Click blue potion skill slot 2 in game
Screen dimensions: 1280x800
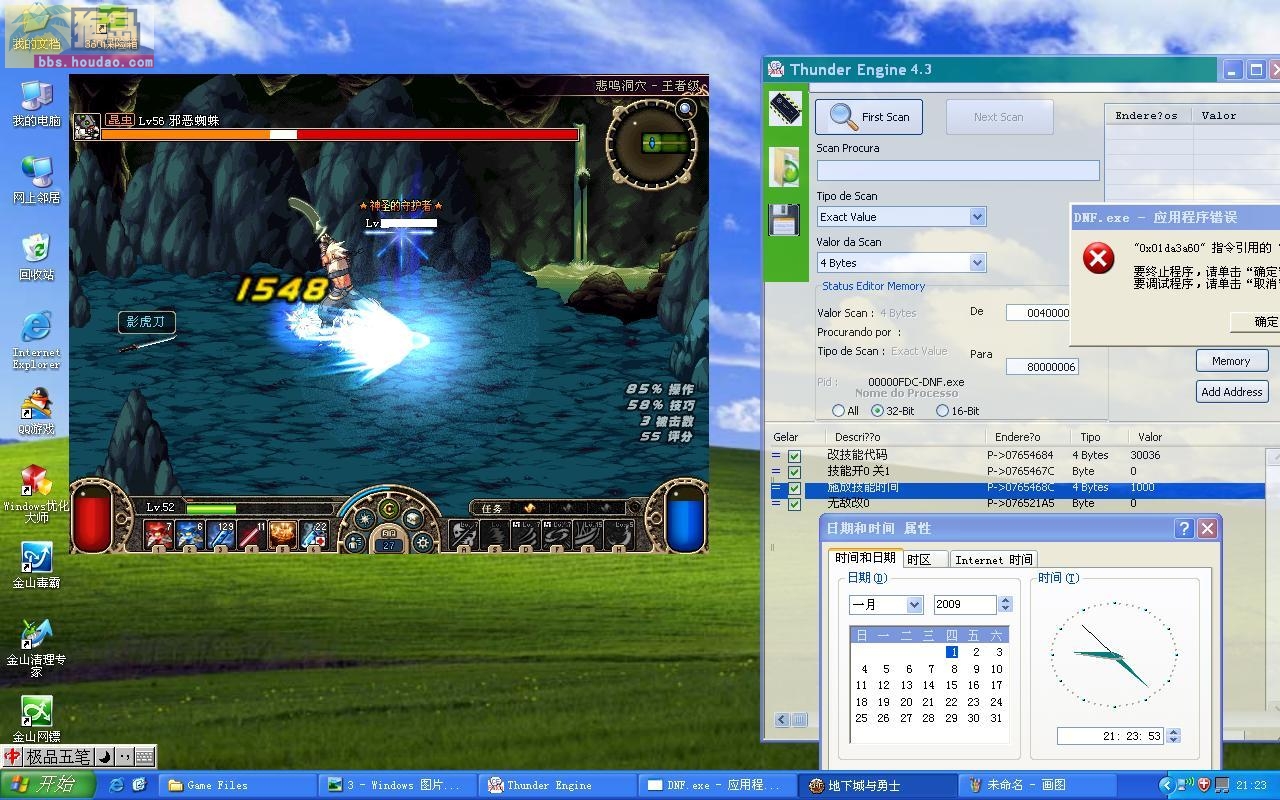pos(190,535)
